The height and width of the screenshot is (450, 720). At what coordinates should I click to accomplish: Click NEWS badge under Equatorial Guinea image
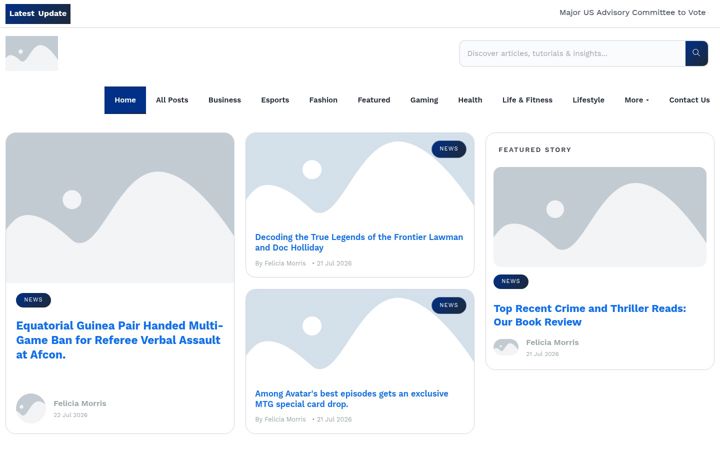pos(33,300)
